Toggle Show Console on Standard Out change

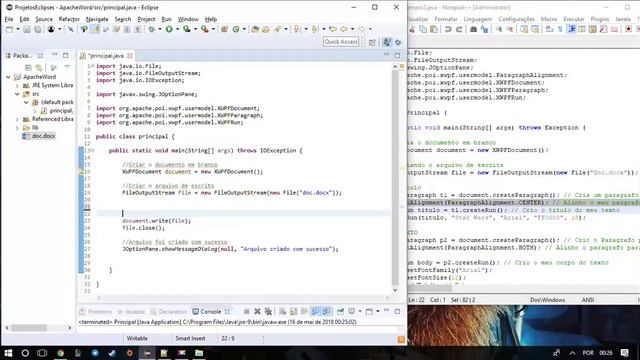click(315, 311)
